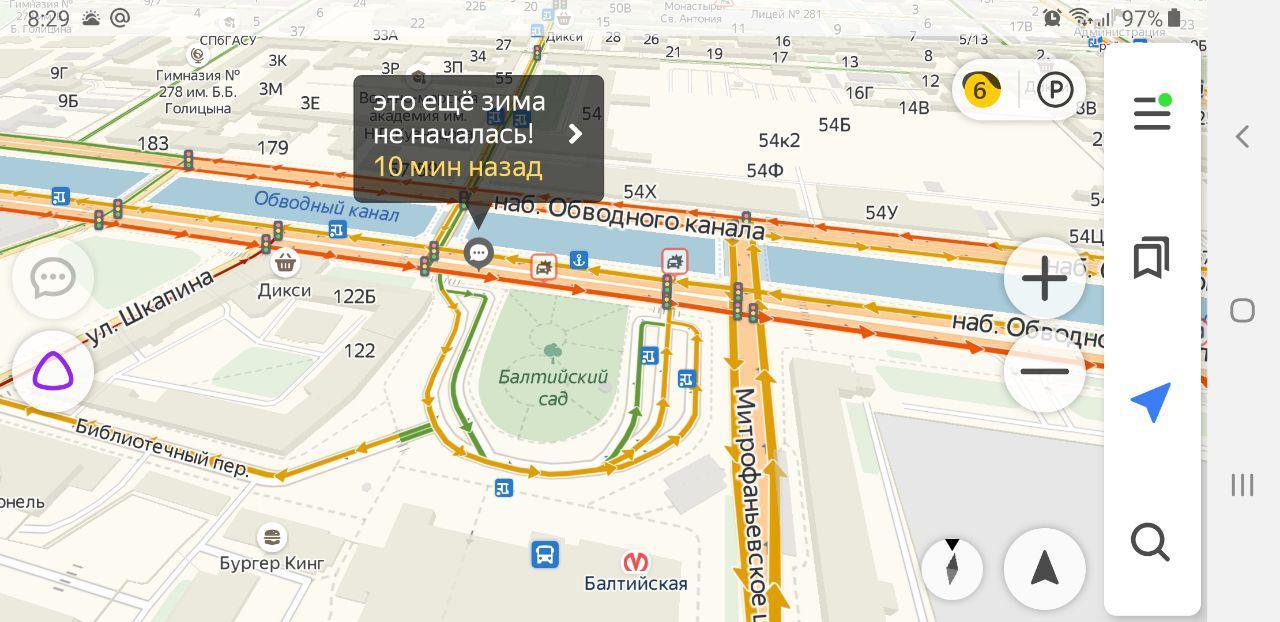
Task: Tap the Бургер Кинг place marker
Action: coord(271,537)
